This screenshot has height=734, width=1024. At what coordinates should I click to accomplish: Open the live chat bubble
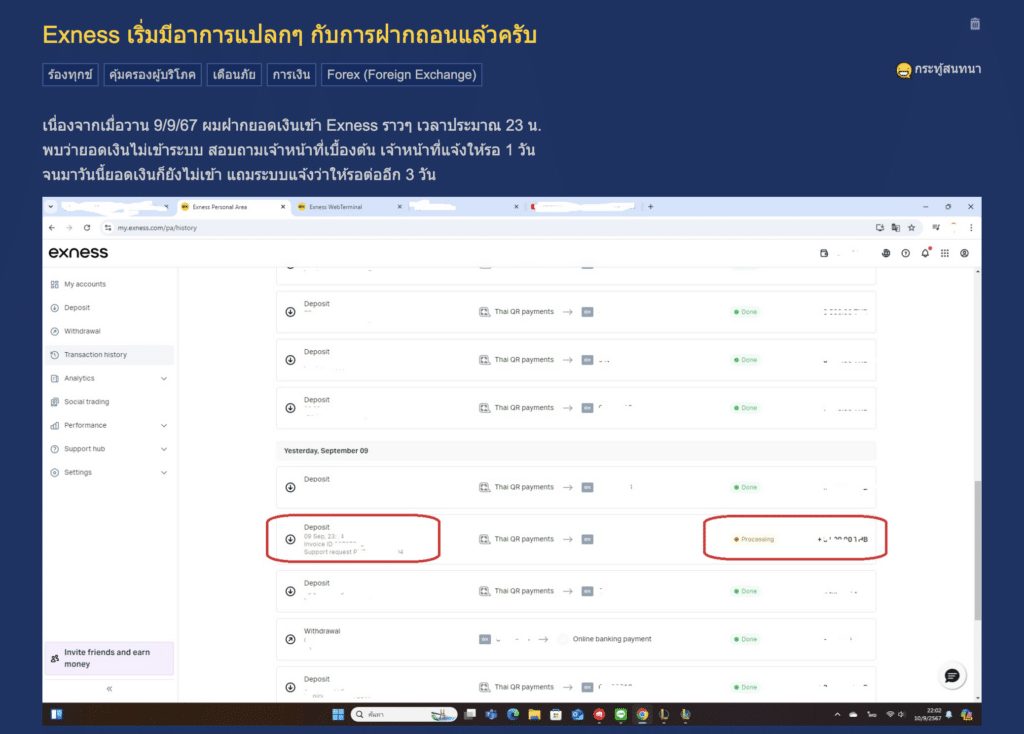(952, 675)
